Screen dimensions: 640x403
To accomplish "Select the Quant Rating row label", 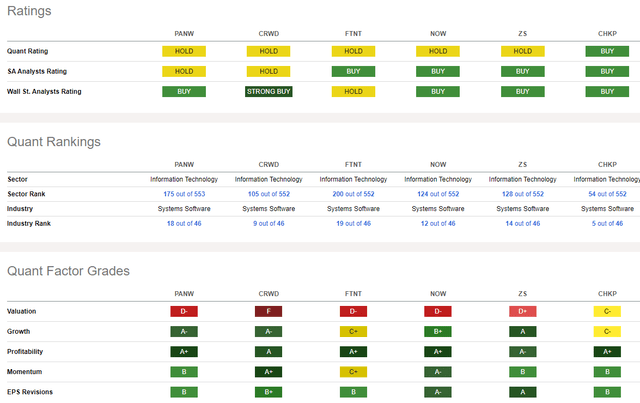I will tap(27, 51).
